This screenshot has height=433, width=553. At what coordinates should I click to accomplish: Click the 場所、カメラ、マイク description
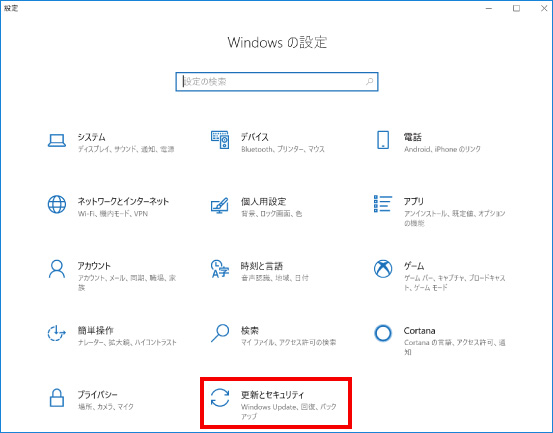pyautogui.click(x=106, y=407)
